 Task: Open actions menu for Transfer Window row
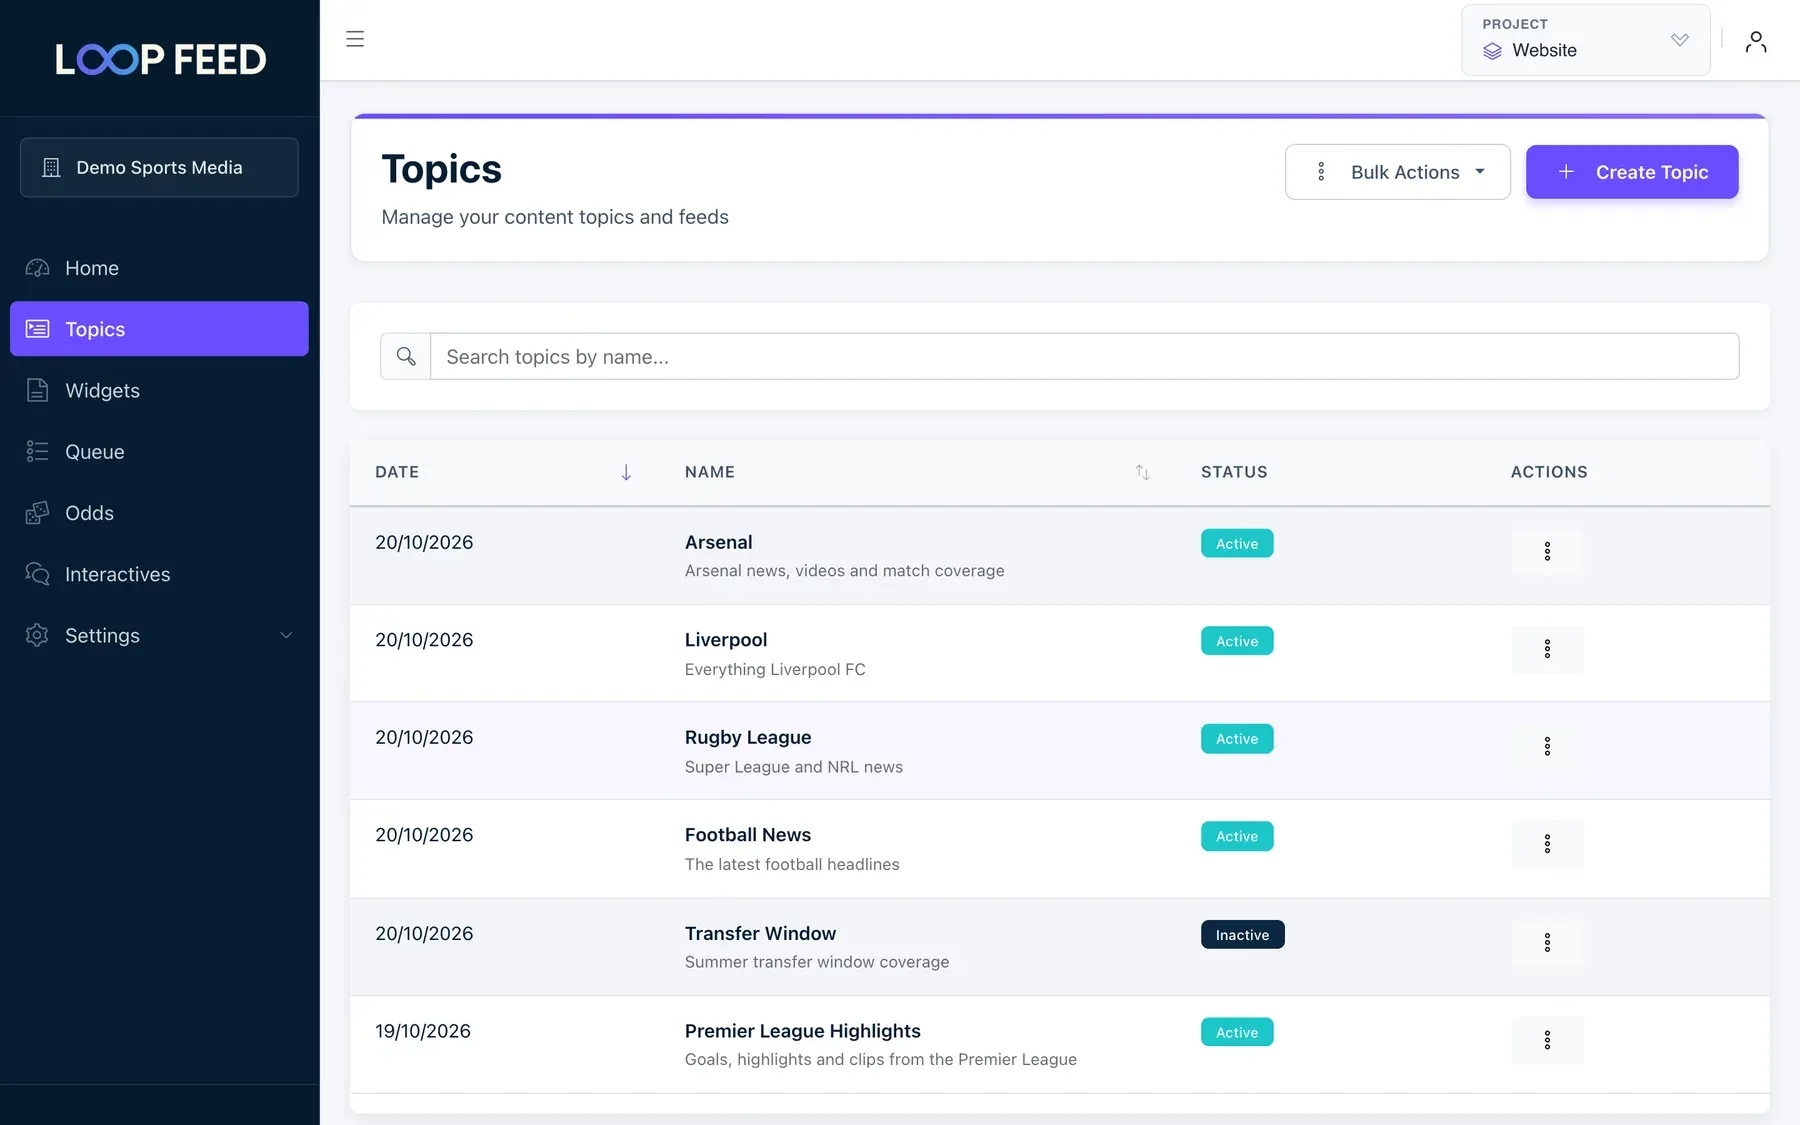tap(1547, 942)
